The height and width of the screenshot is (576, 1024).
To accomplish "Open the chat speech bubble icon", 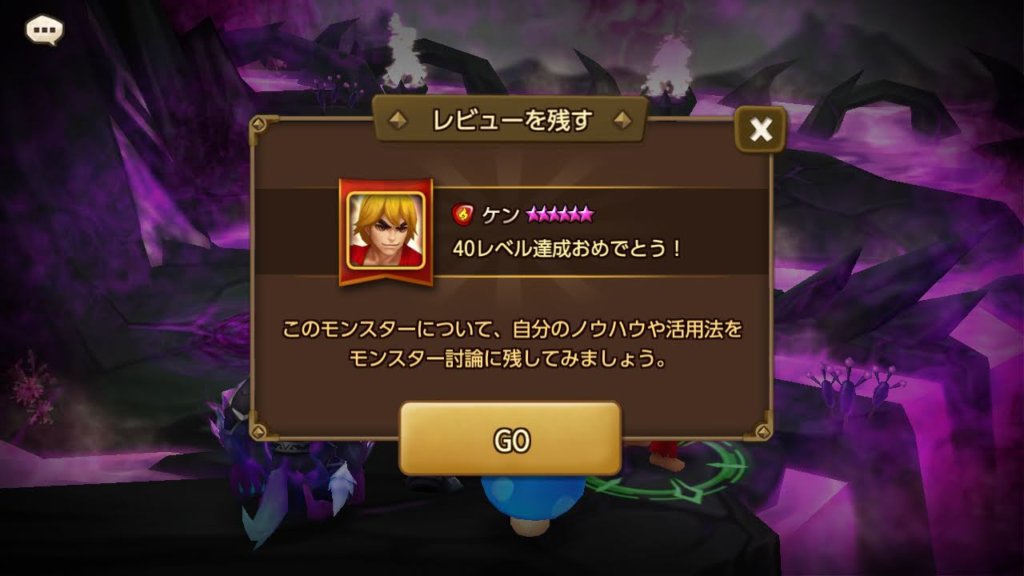I will click(44, 30).
